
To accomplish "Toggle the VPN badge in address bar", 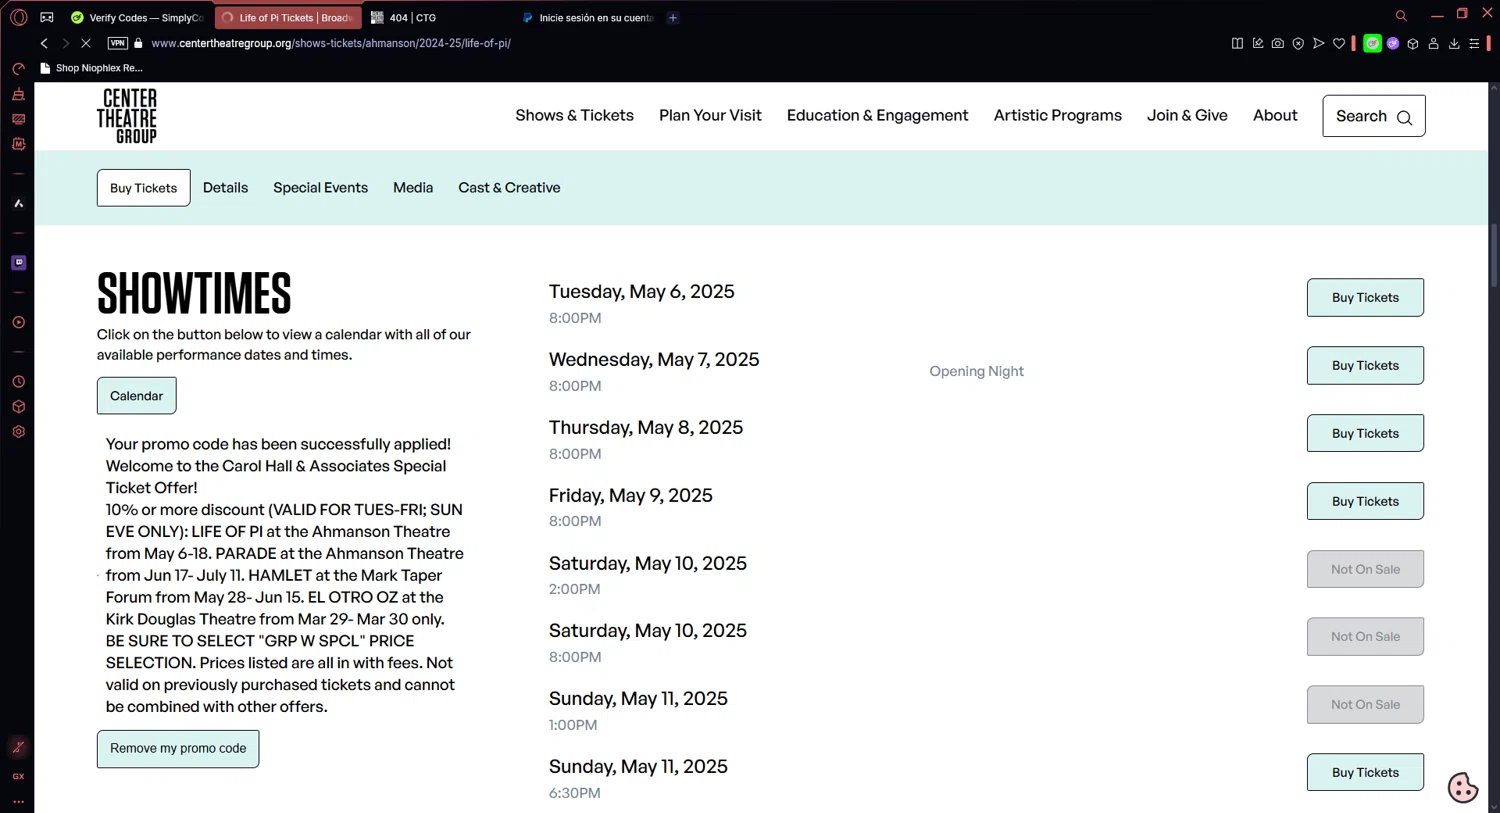I will (118, 43).
